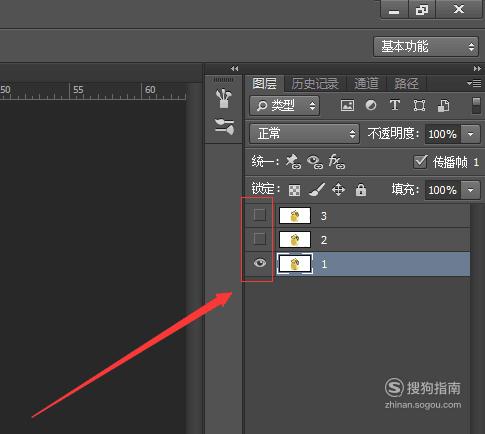Click the dock panel gripper handle

tap(223, 80)
